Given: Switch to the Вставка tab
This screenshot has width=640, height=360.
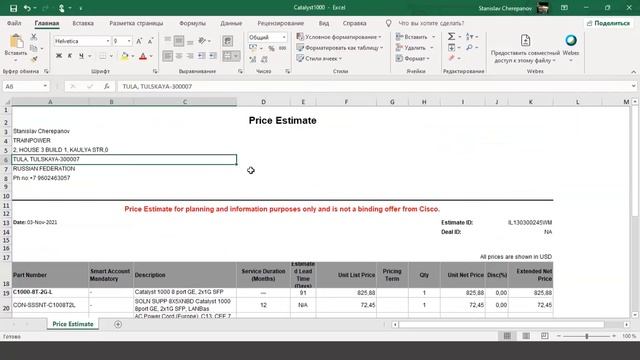Looking at the screenshot, I should click(x=83, y=23).
